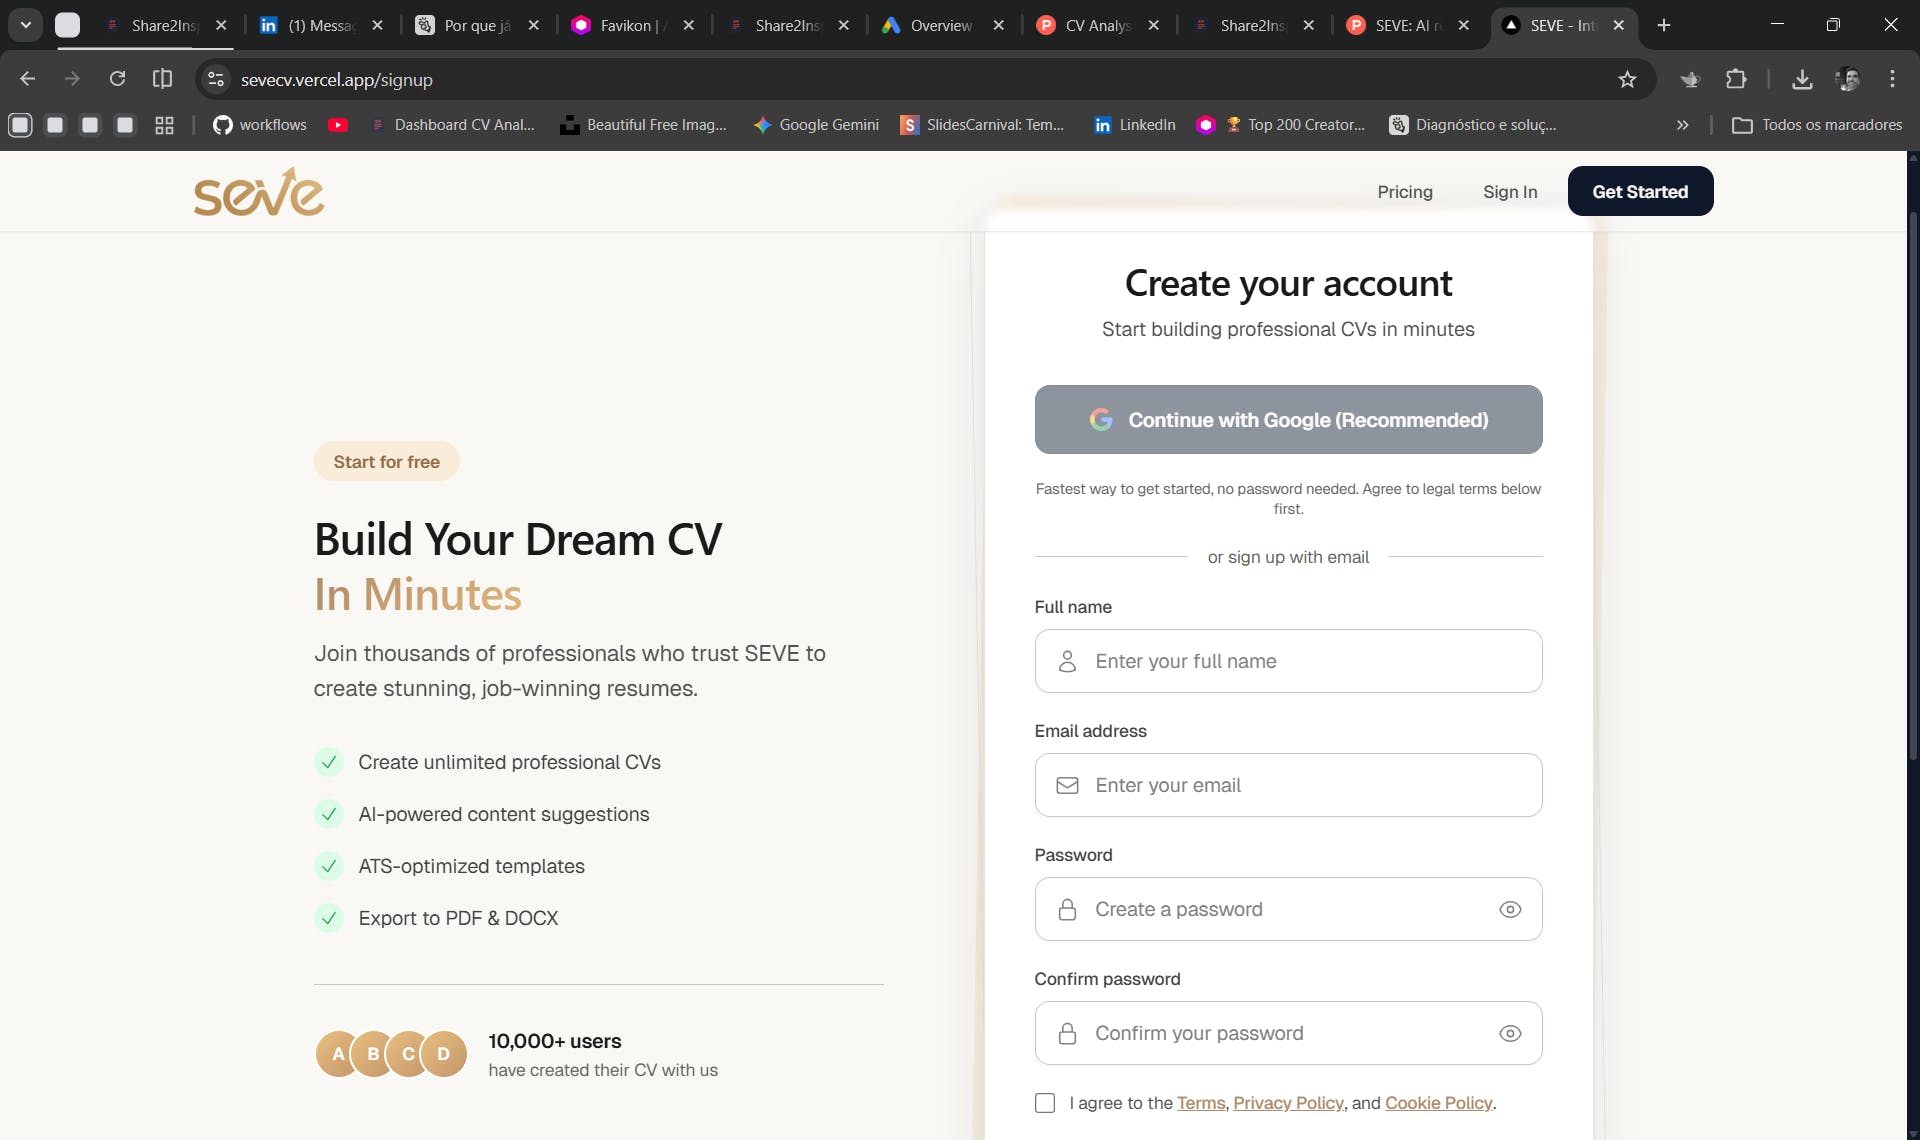
Task: Bookmark this page with star icon
Action: coord(1627,79)
